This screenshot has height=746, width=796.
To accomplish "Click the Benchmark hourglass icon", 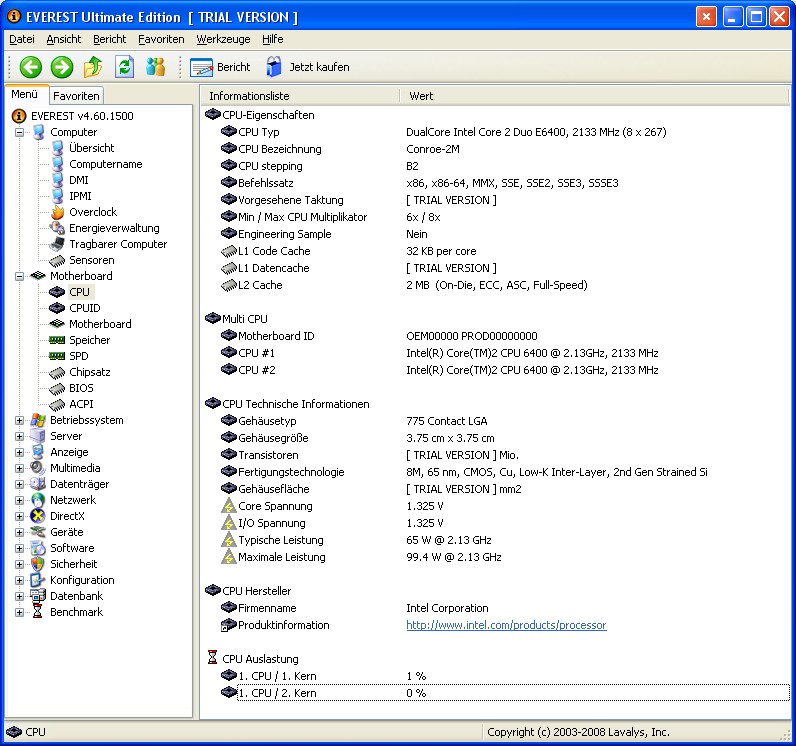I will pyautogui.click(x=38, y=612).
